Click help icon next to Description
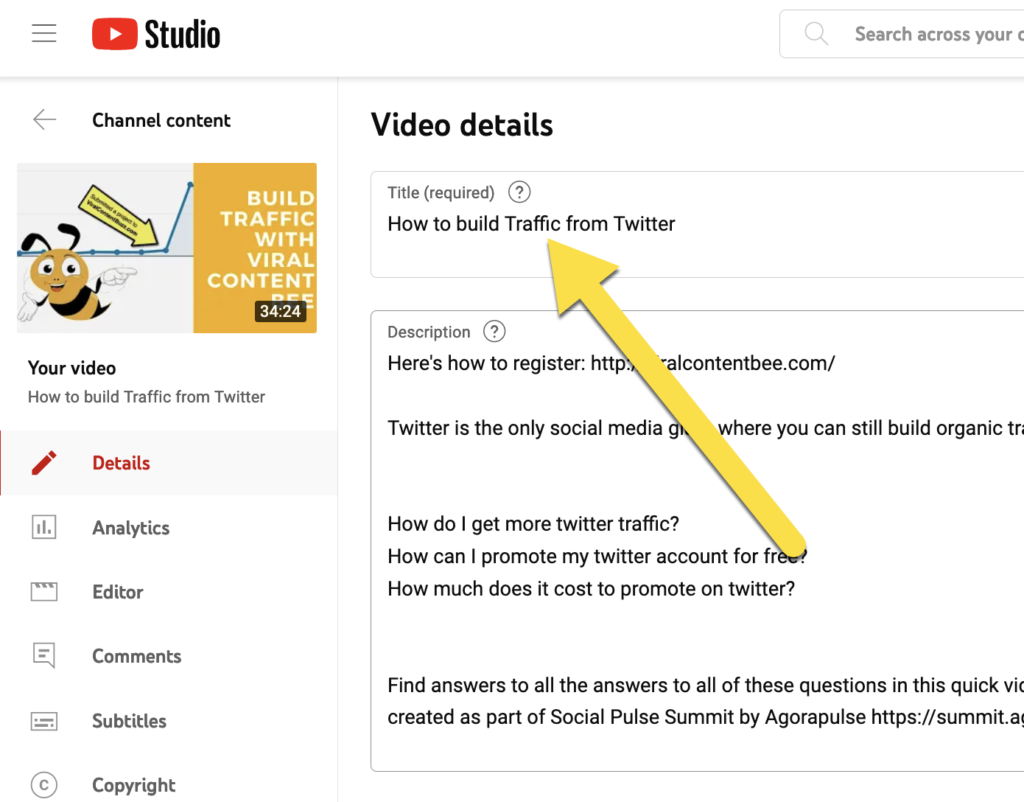This screenshot has width=1024, height=802. pyautogui.click(x=494, y=332)
